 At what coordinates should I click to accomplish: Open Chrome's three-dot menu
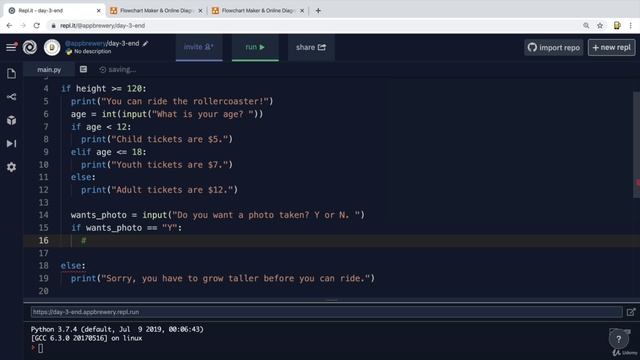click(631, 25)
